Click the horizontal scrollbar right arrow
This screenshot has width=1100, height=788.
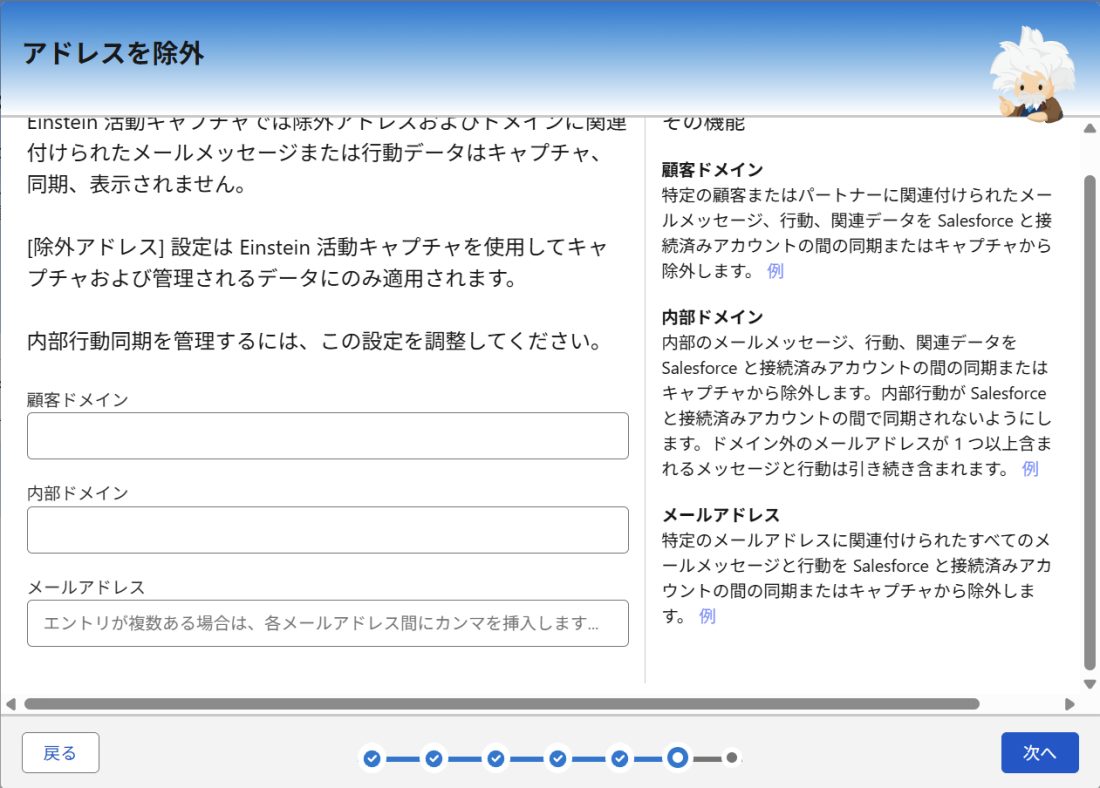point(1069,704)
